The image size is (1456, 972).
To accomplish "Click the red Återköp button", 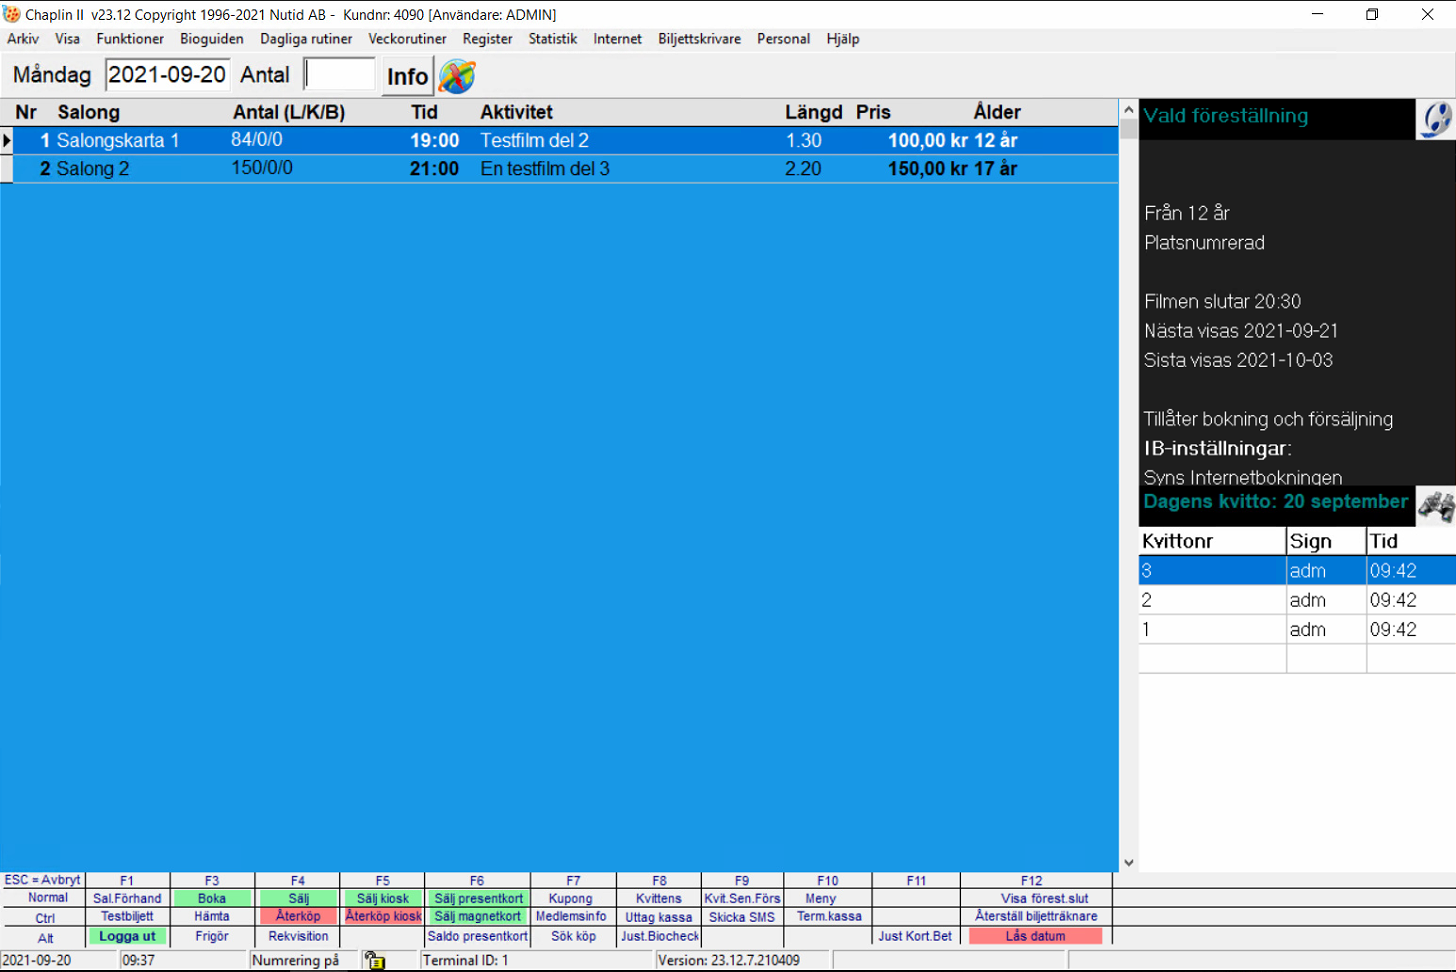I will (x=298, y=916).
